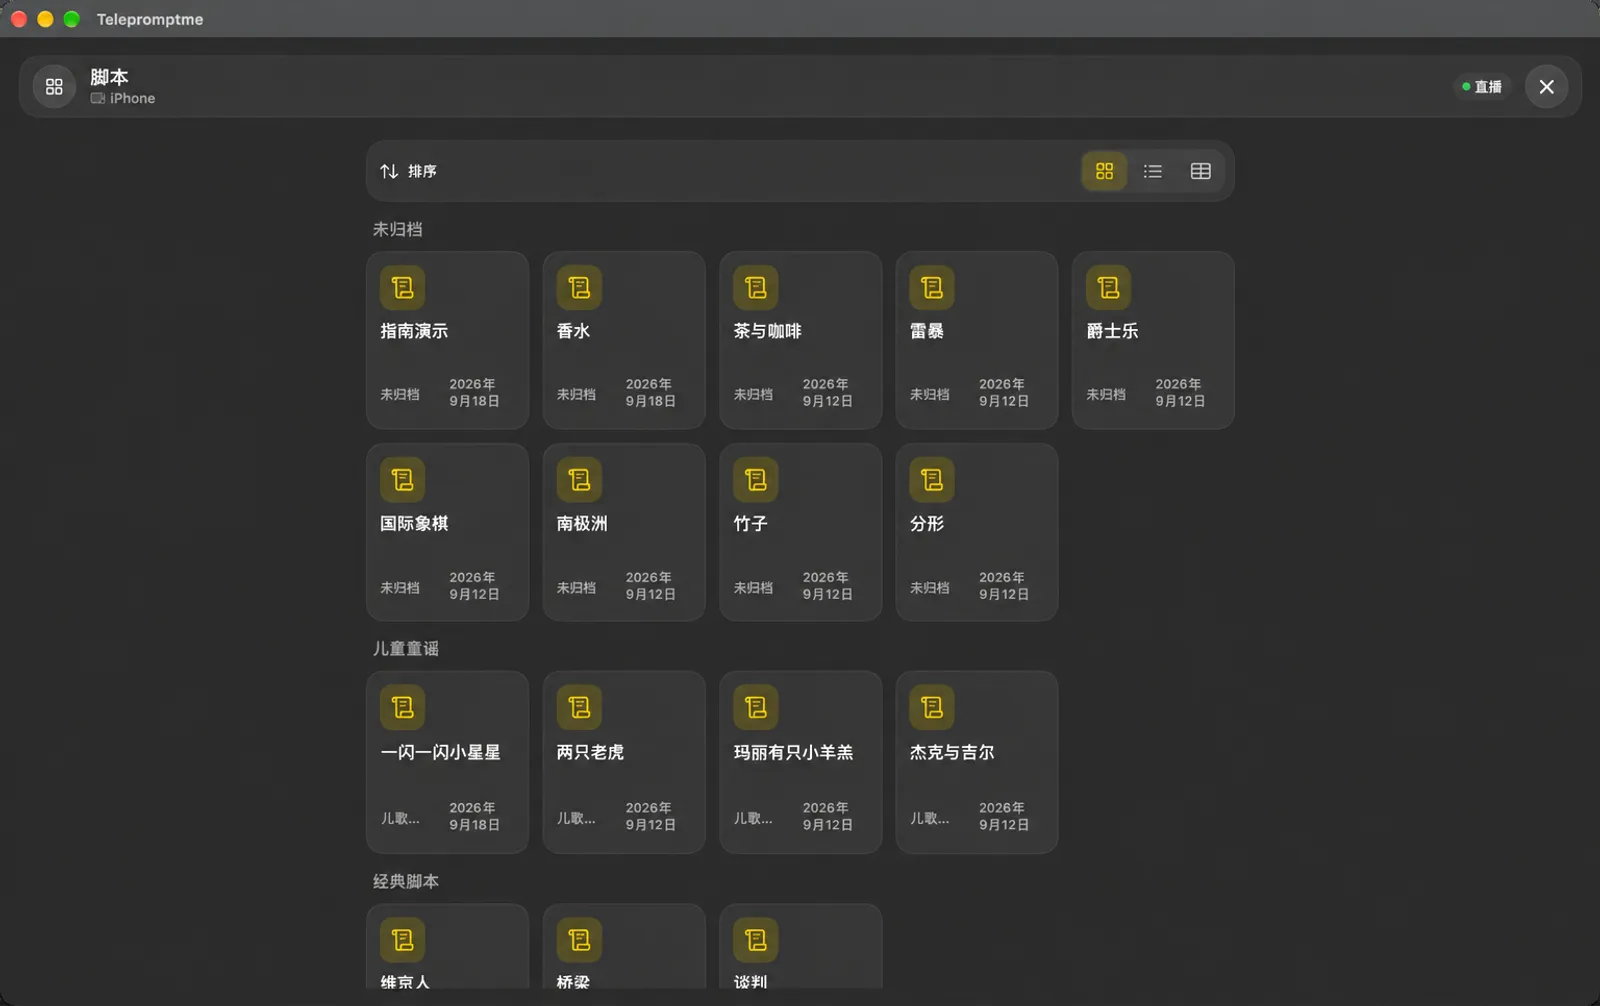Screen dimensions: 1600x1006
Task: Click the script icon on 香水 card
Action: click(x=579, y=288)
